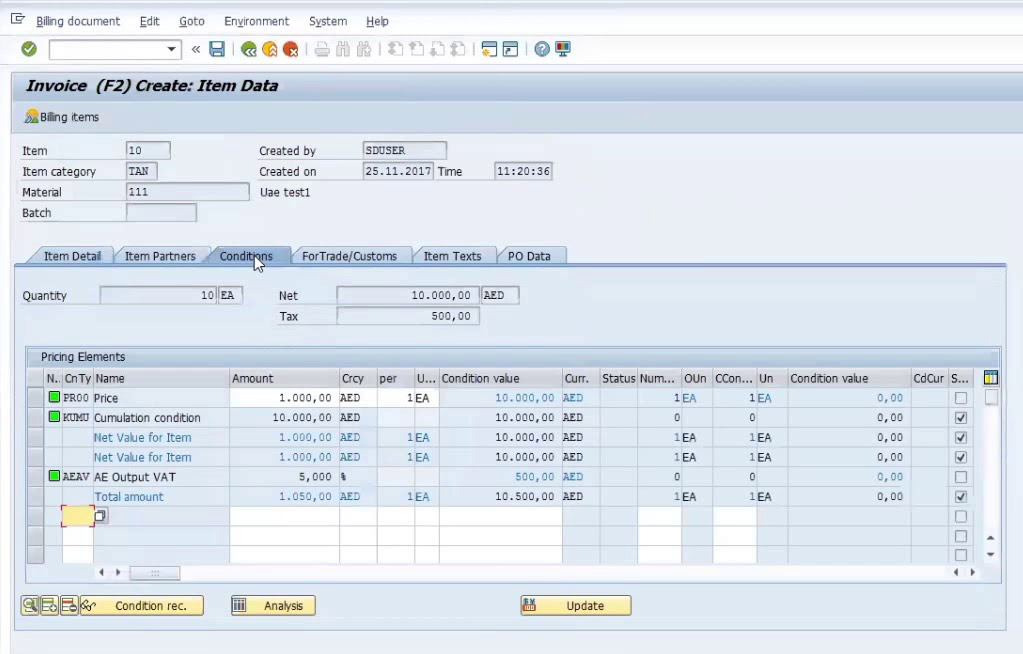Click the command input field
This screenshot has height=654, width=1023.
click(107, 49)
